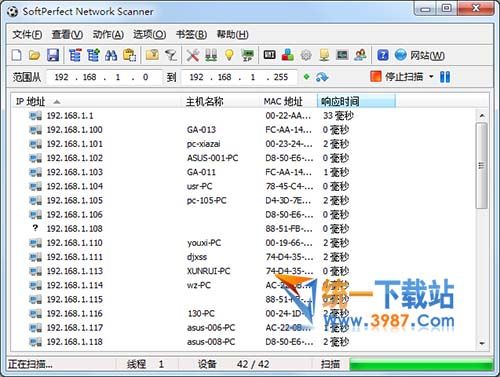Click the green scan progress bar

pos(421,364)
